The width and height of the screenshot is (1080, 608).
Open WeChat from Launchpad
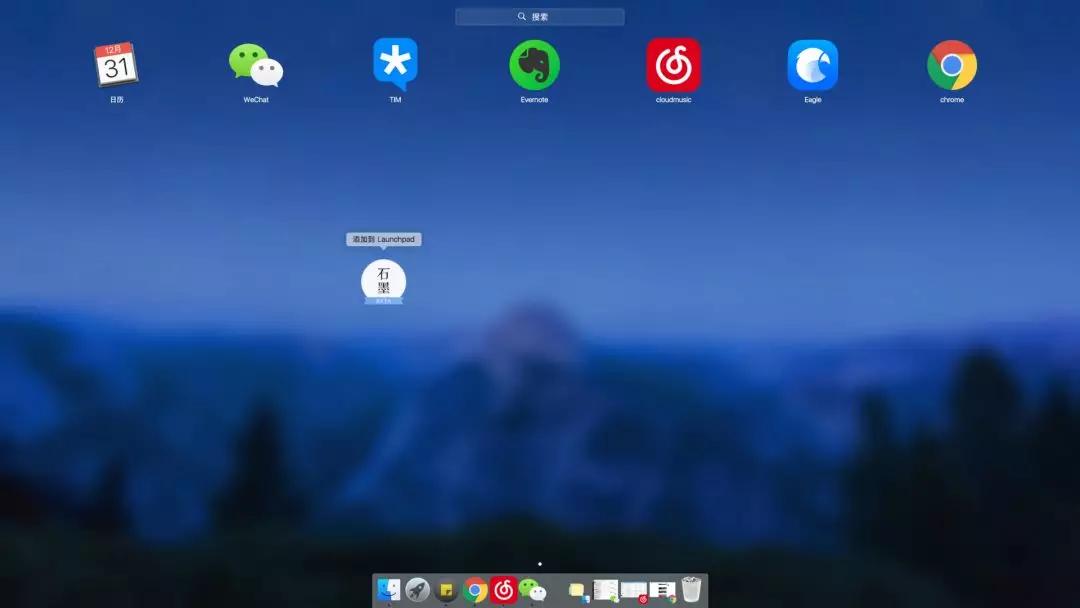pyautogui.click(x=254, y=62)
